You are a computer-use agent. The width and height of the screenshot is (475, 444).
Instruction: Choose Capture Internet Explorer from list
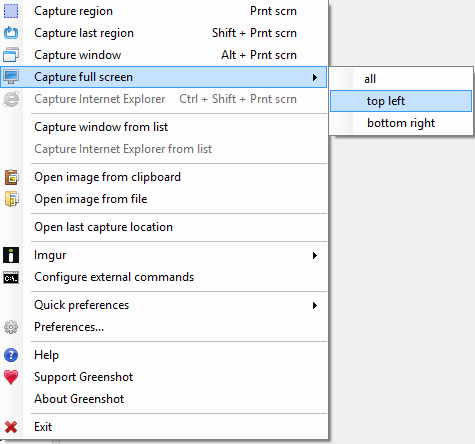coord(163,149)
